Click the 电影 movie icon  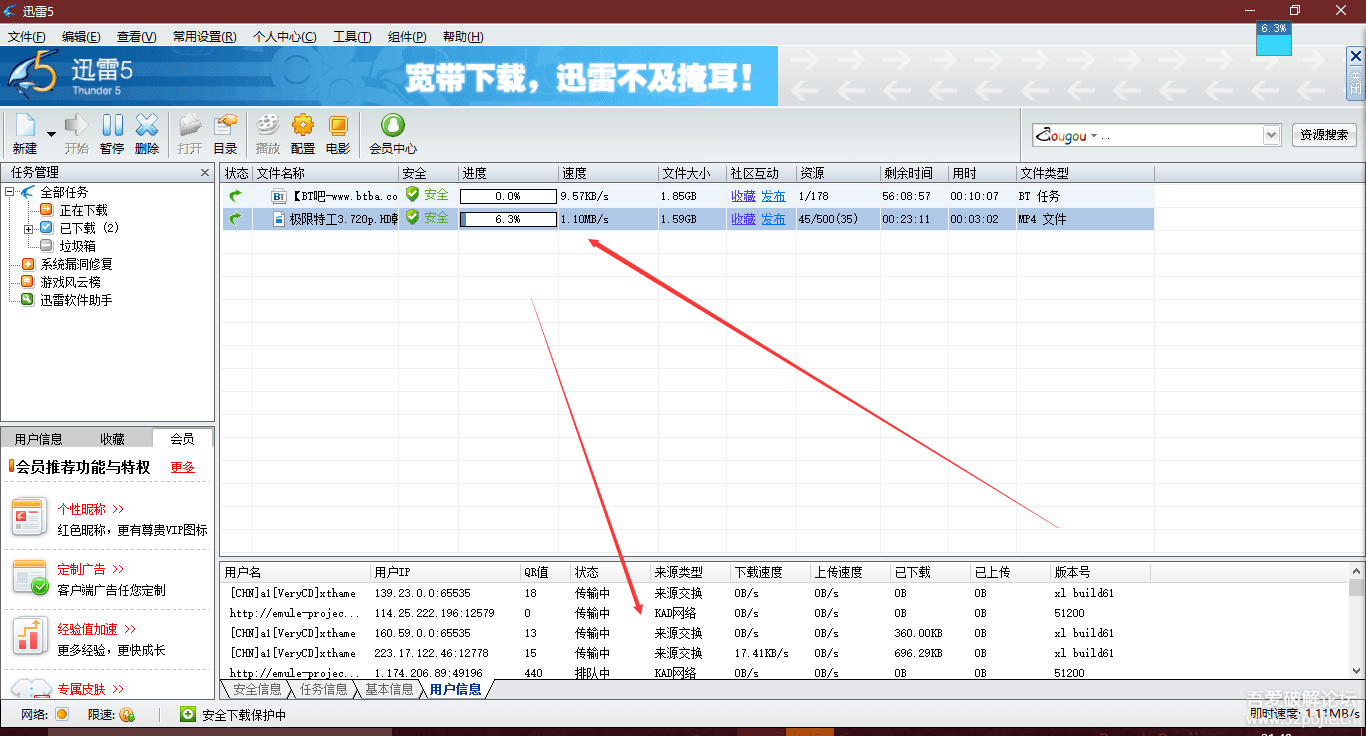(338, 126)
